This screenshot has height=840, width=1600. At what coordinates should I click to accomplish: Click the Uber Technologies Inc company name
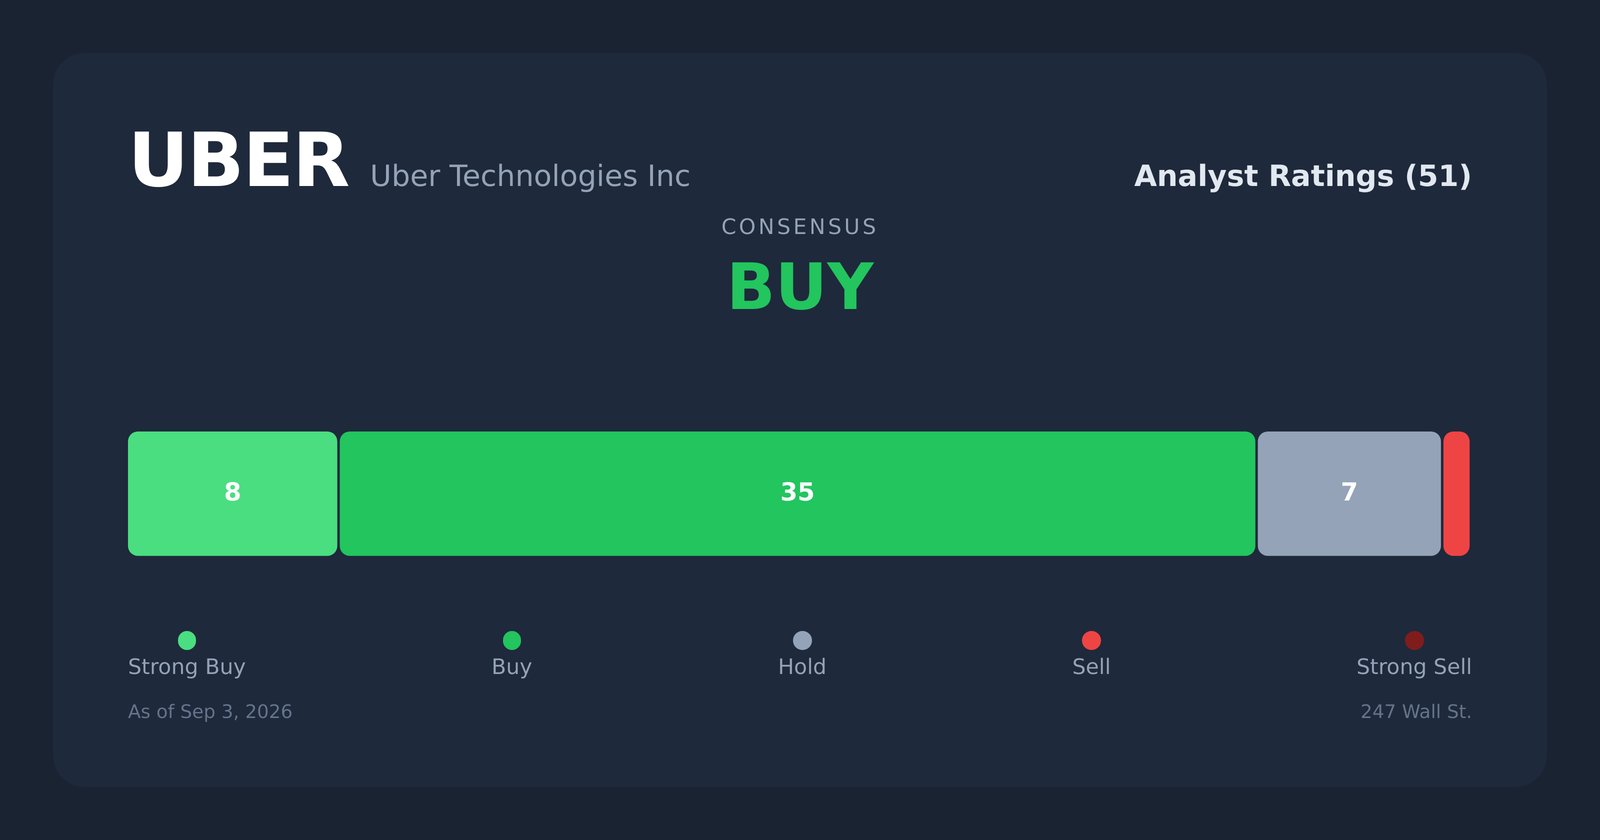[530, 176]
